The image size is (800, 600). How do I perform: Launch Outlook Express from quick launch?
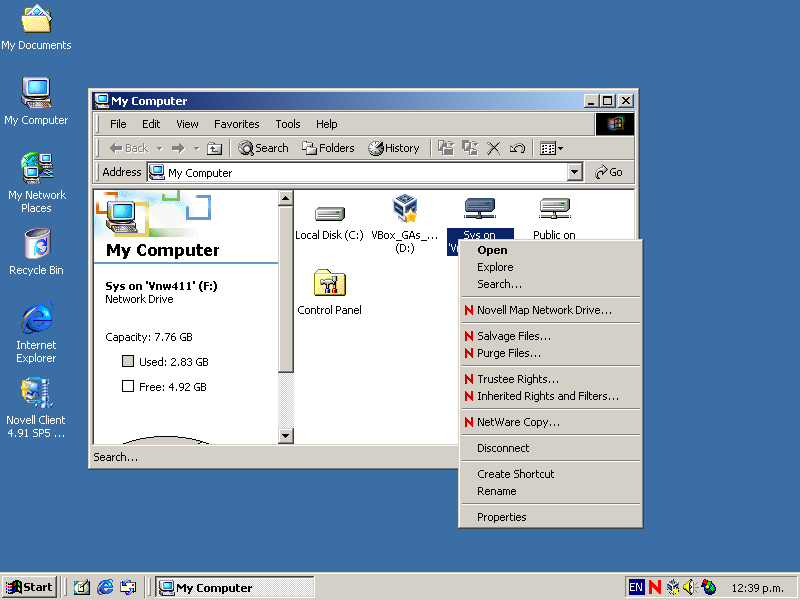(x=128, y=588)
